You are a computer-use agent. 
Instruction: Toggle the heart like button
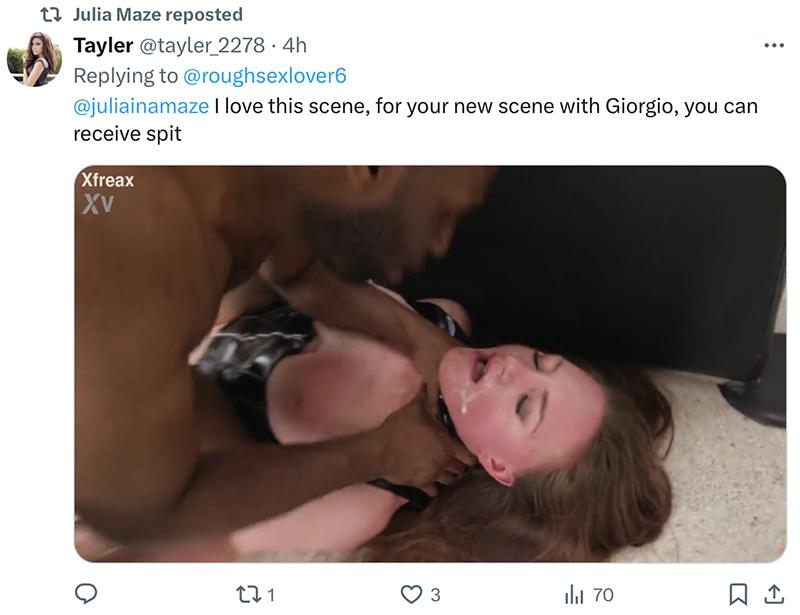pos(411,594)
